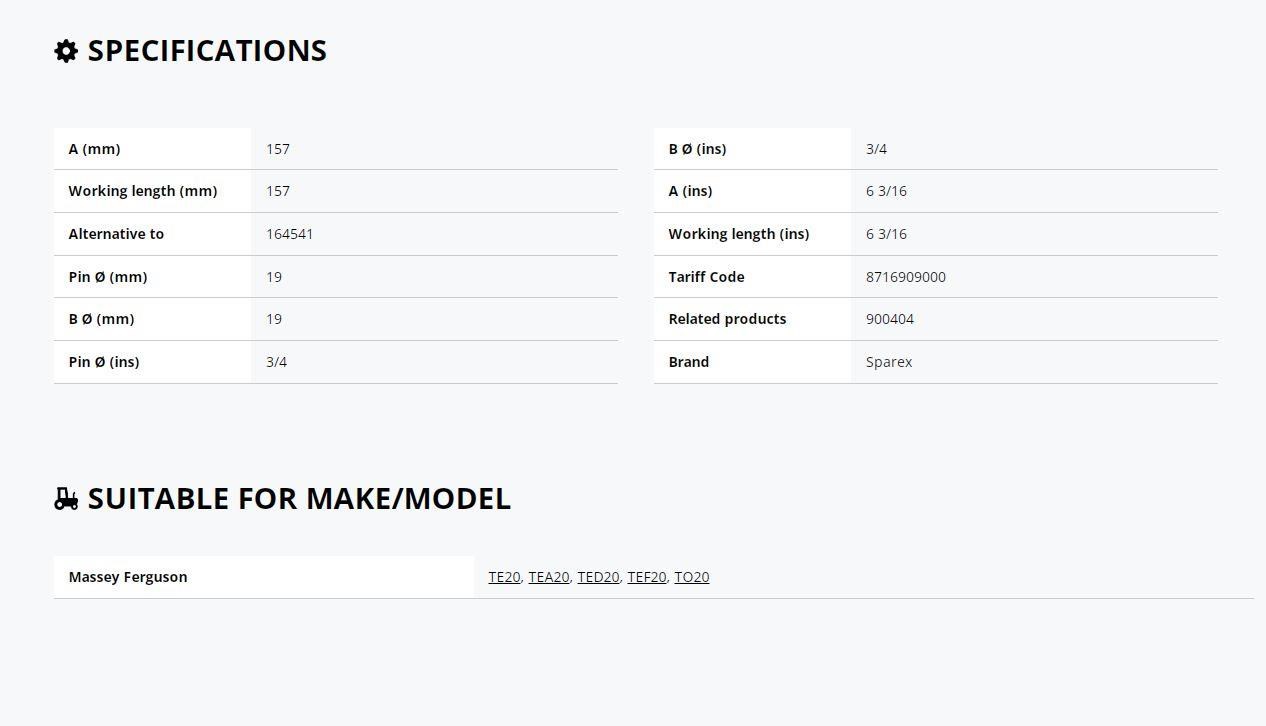Viewport: 1266px width, 726px height.
Task: Click the Alternative to value 164541
Action: 290,234
